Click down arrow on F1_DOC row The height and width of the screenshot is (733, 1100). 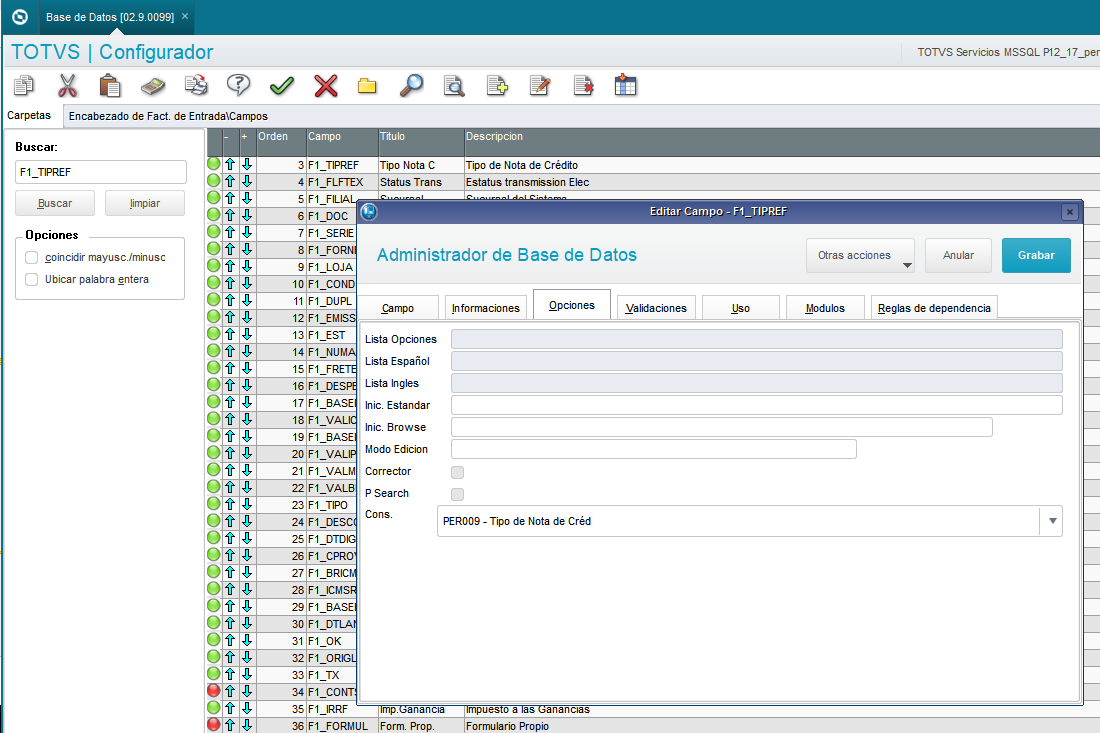click(247, 216)
